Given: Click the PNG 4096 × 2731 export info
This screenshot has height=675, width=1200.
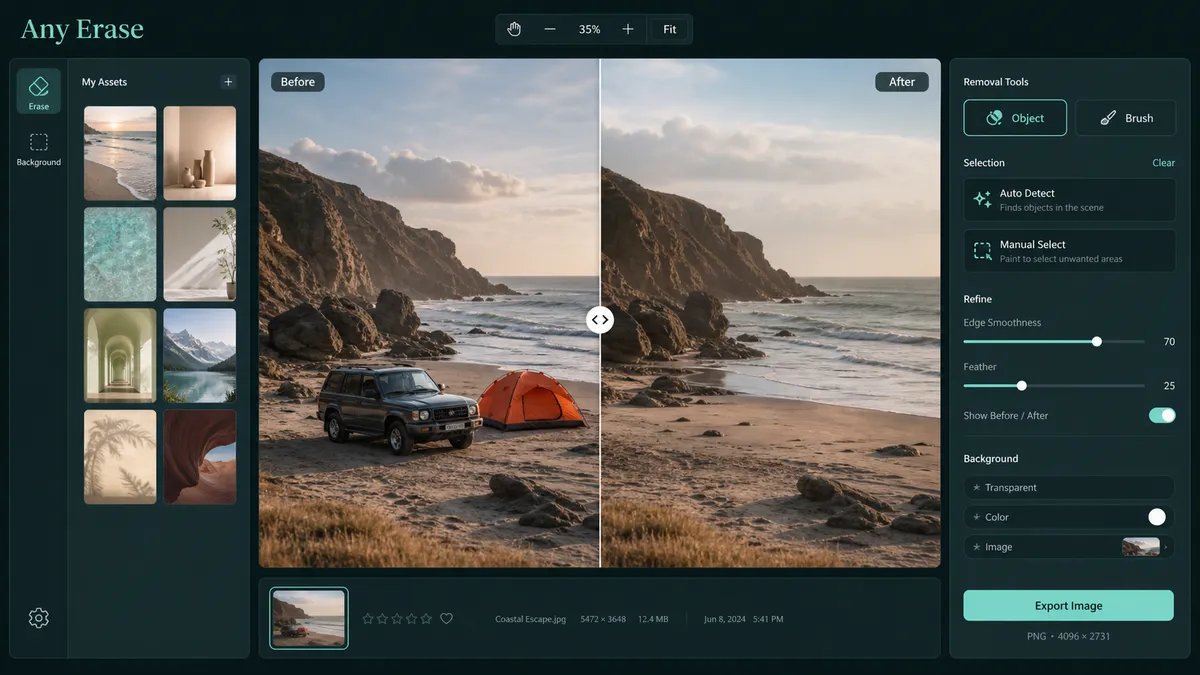Looking at the screenshot, I should (1068, 636).
